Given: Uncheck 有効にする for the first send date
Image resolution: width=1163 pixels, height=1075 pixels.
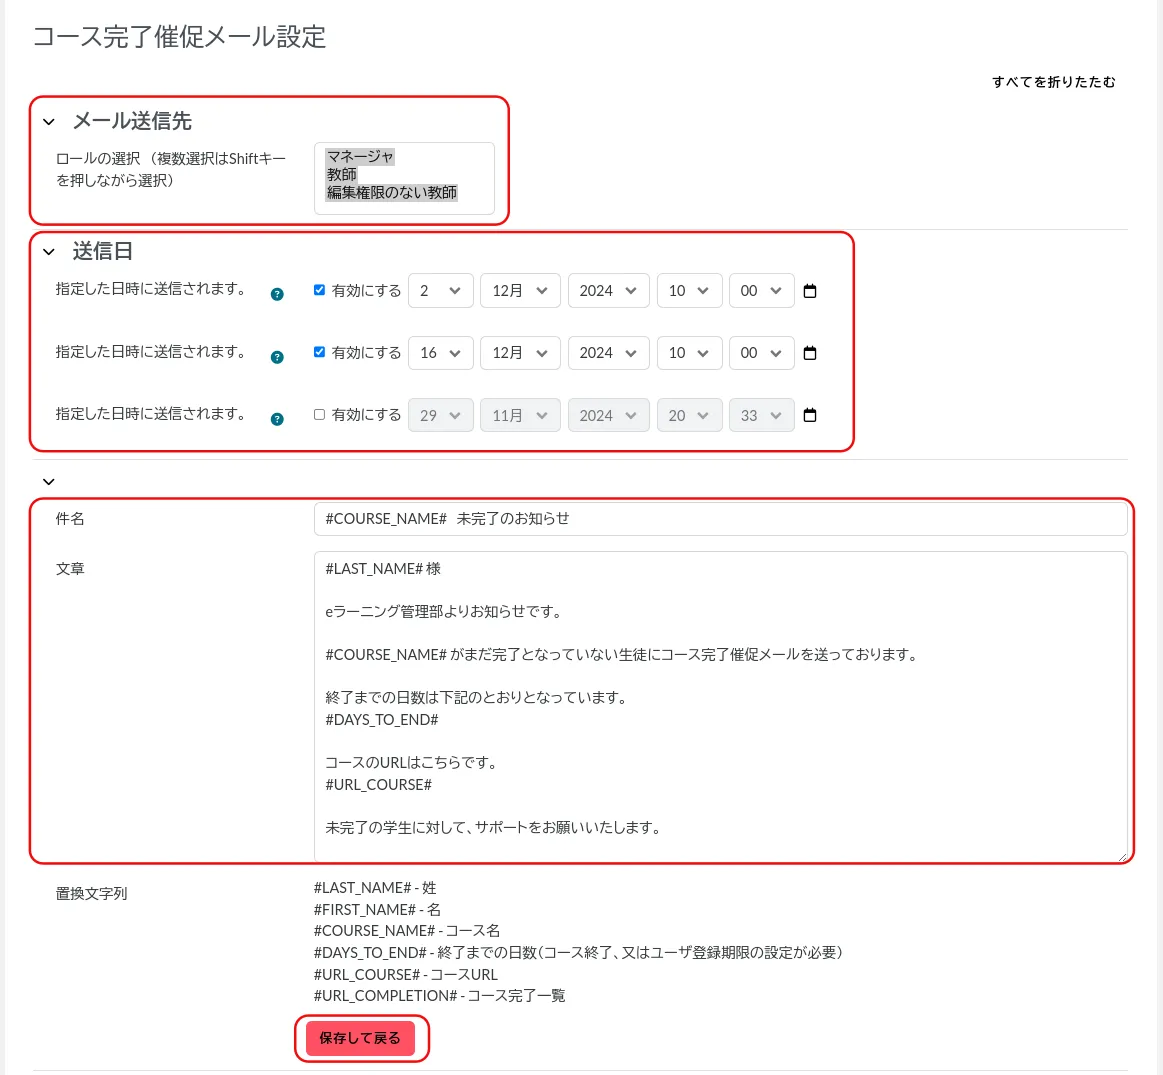Looking at the screenshot, I should (x=320, y=290).
